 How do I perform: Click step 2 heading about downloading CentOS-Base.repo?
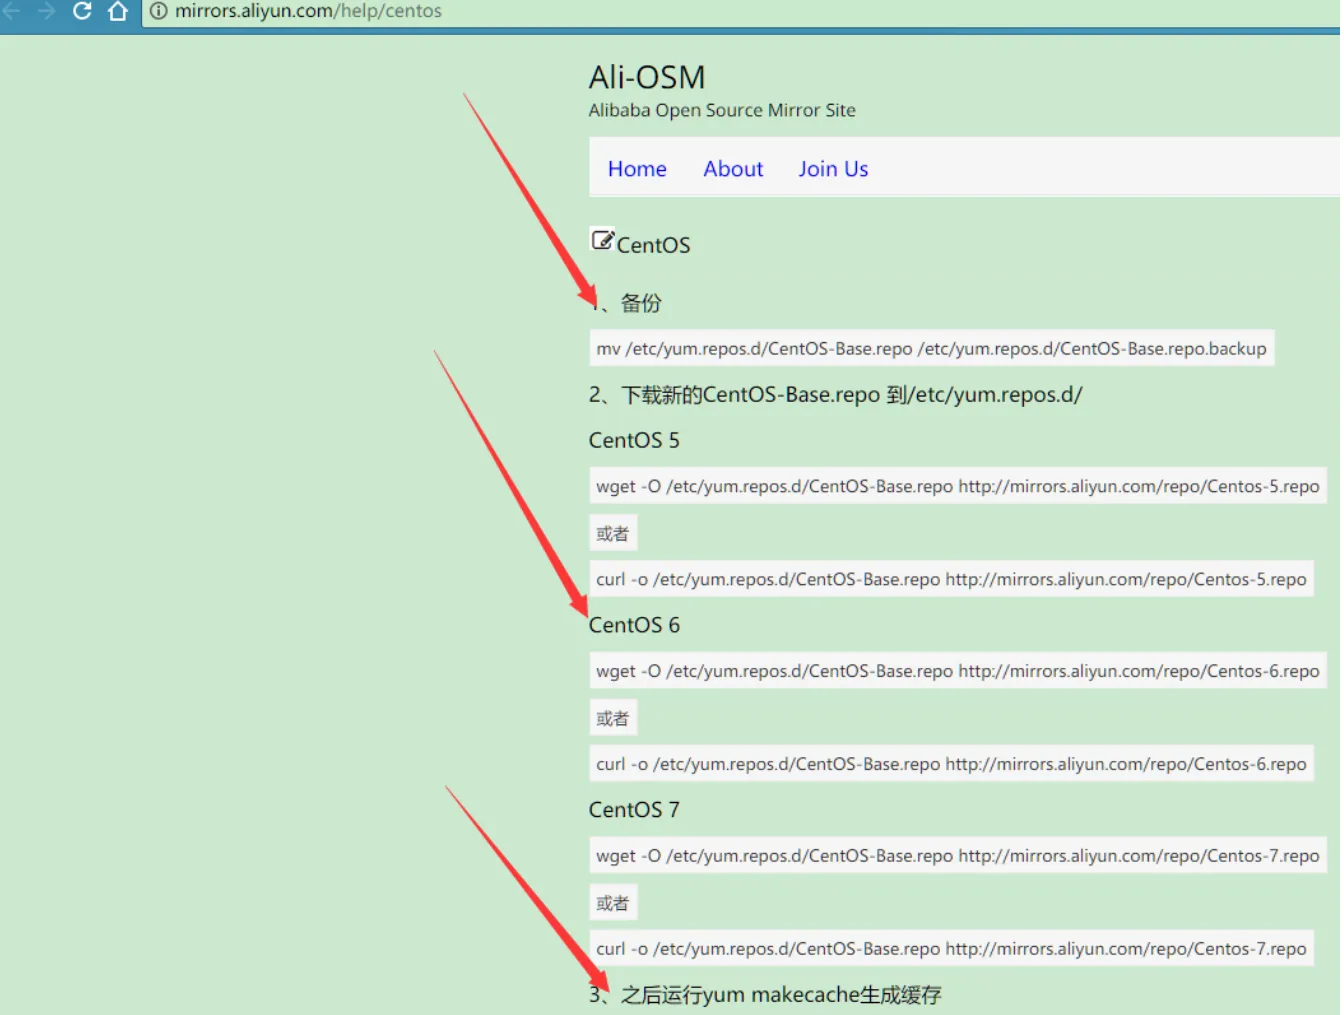(835, 395)
